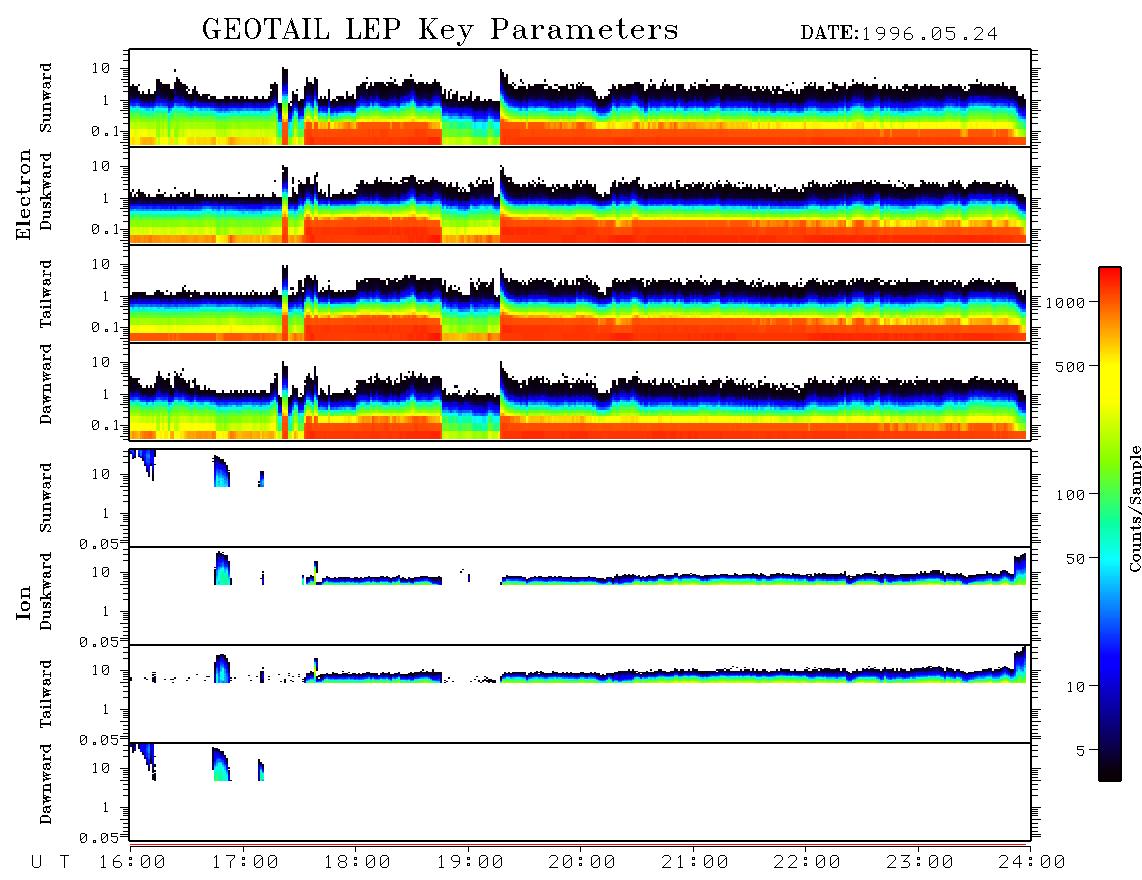Click the "U T" time axis label
Image resolution: width=1142 pixels, height=880 pixels.
point(50,862)
